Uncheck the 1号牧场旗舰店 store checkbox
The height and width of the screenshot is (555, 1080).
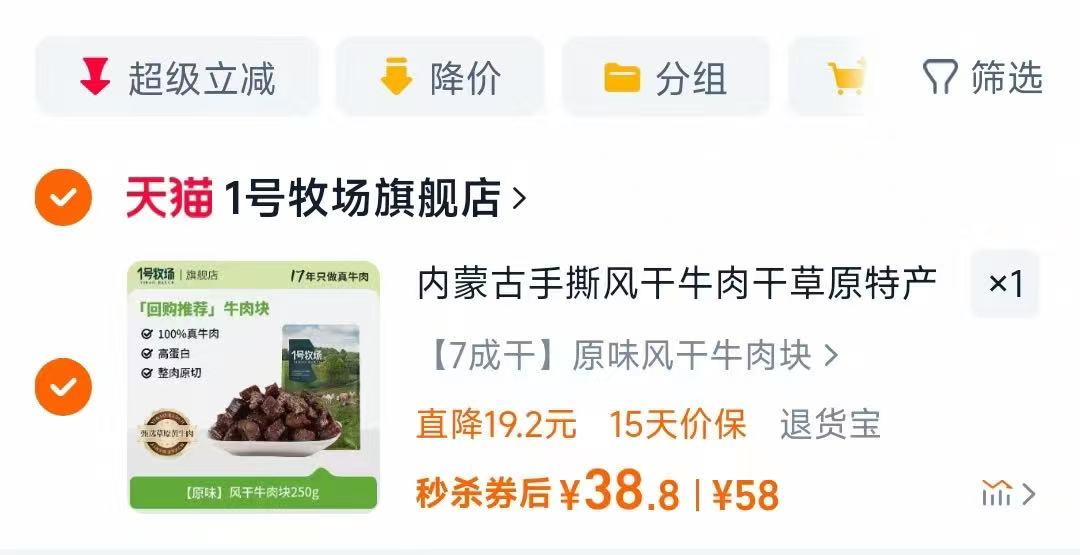63,198
